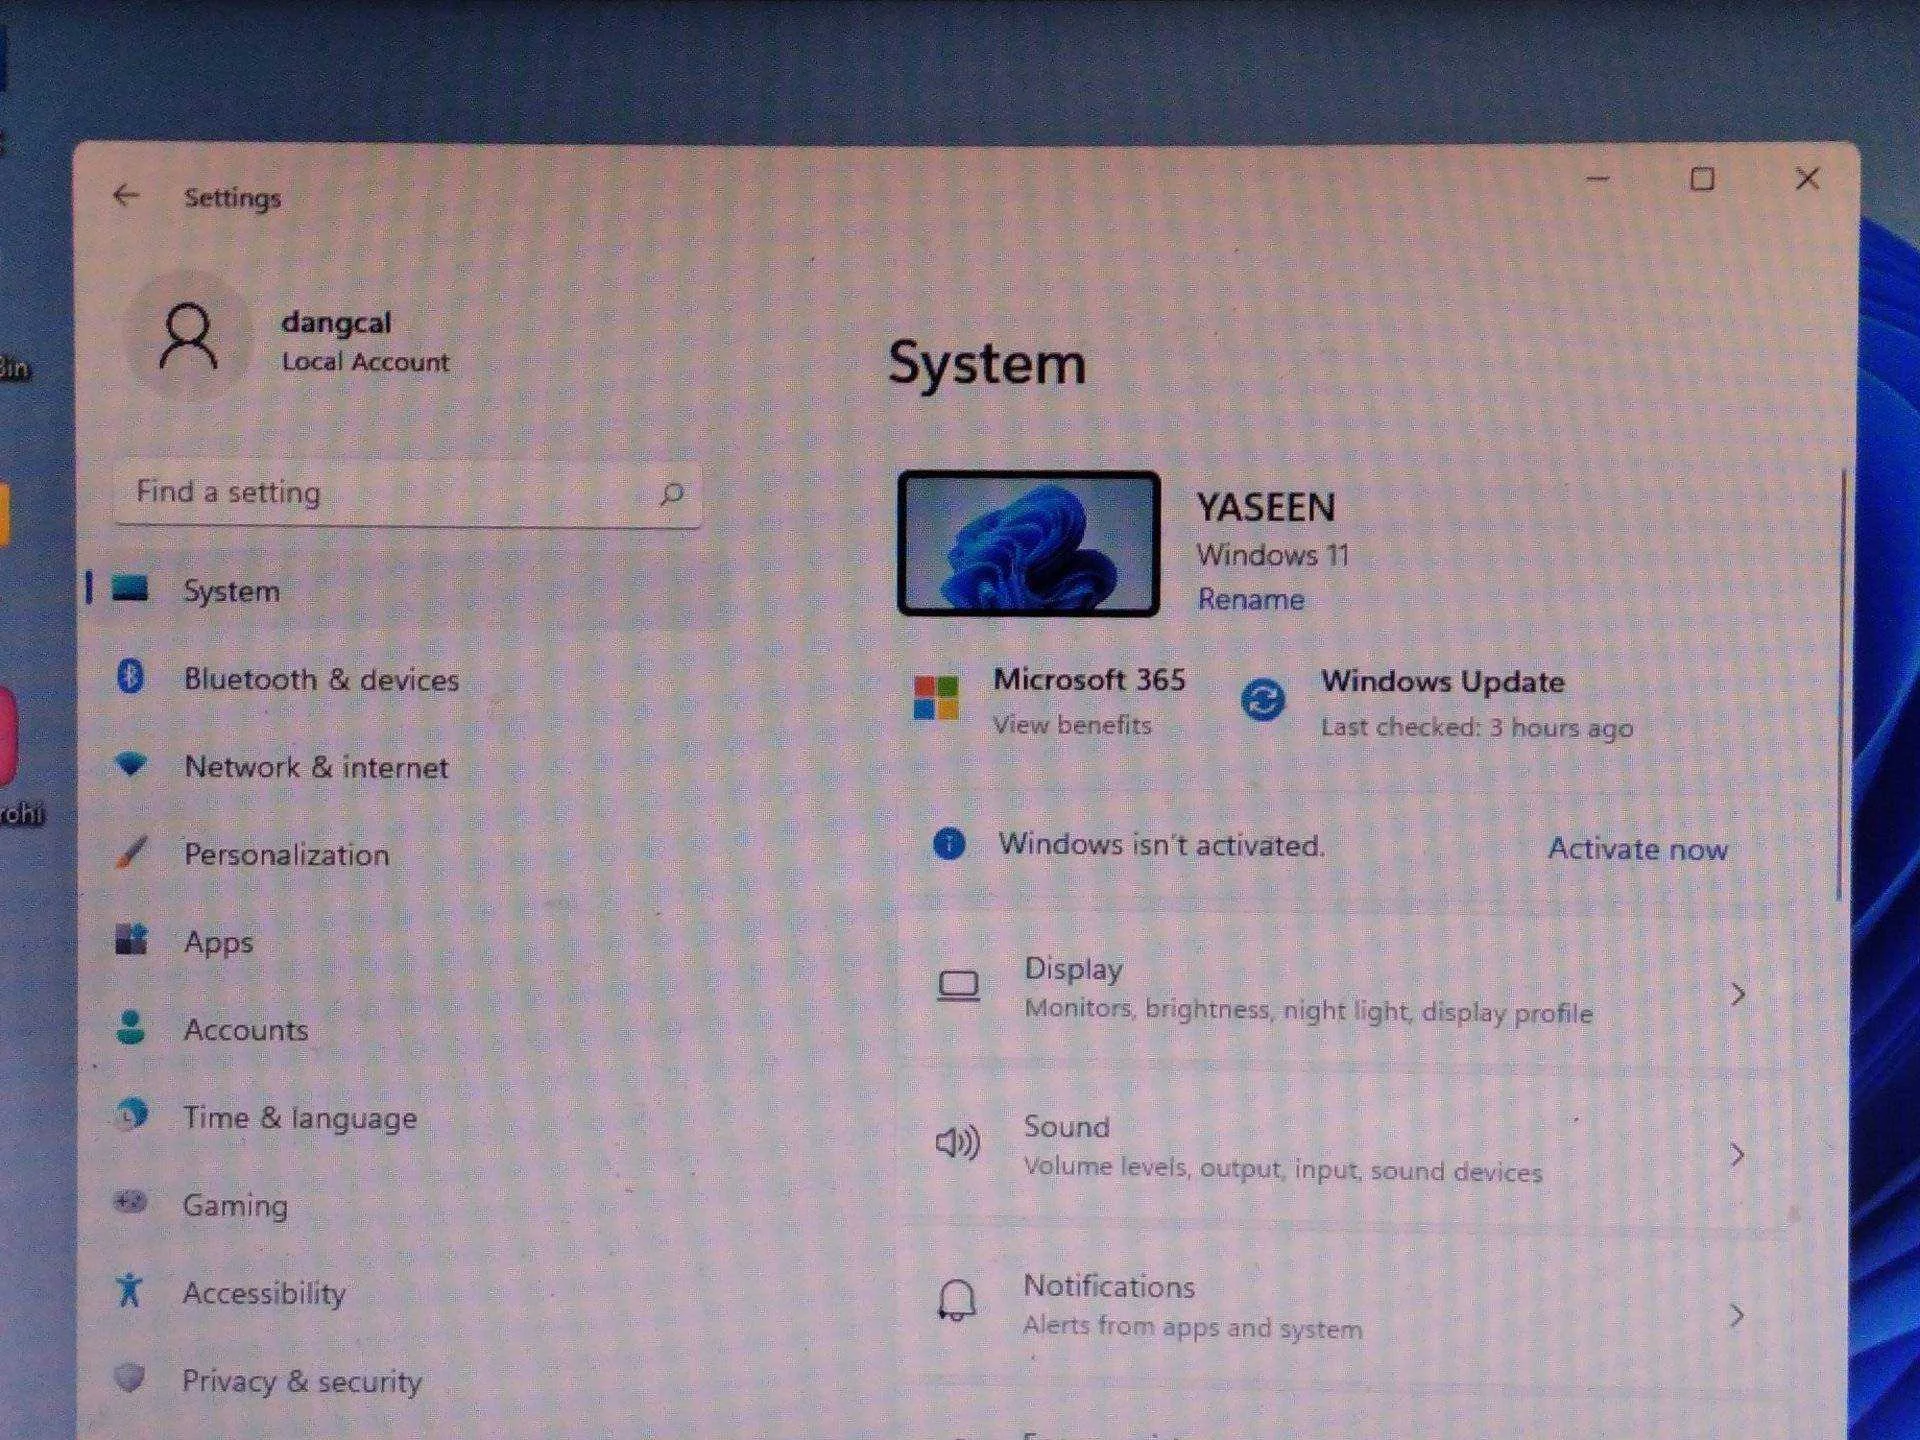Click the Network wifi icon in sidebar
This screenshot has height=1440, width=1920.
[131, 765]
